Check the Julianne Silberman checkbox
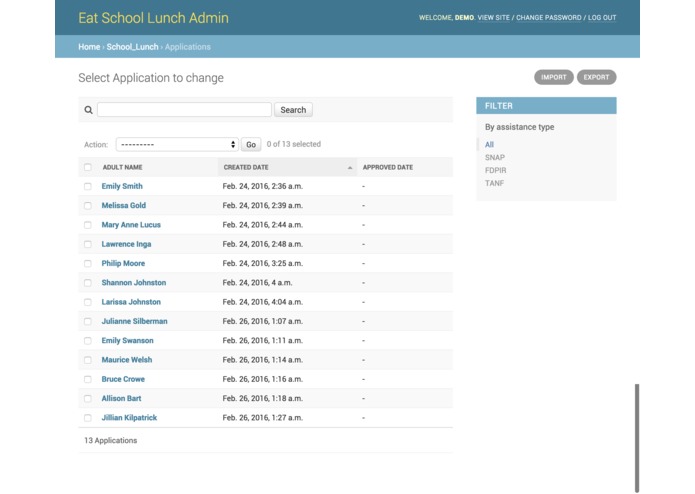 (87, 321)
